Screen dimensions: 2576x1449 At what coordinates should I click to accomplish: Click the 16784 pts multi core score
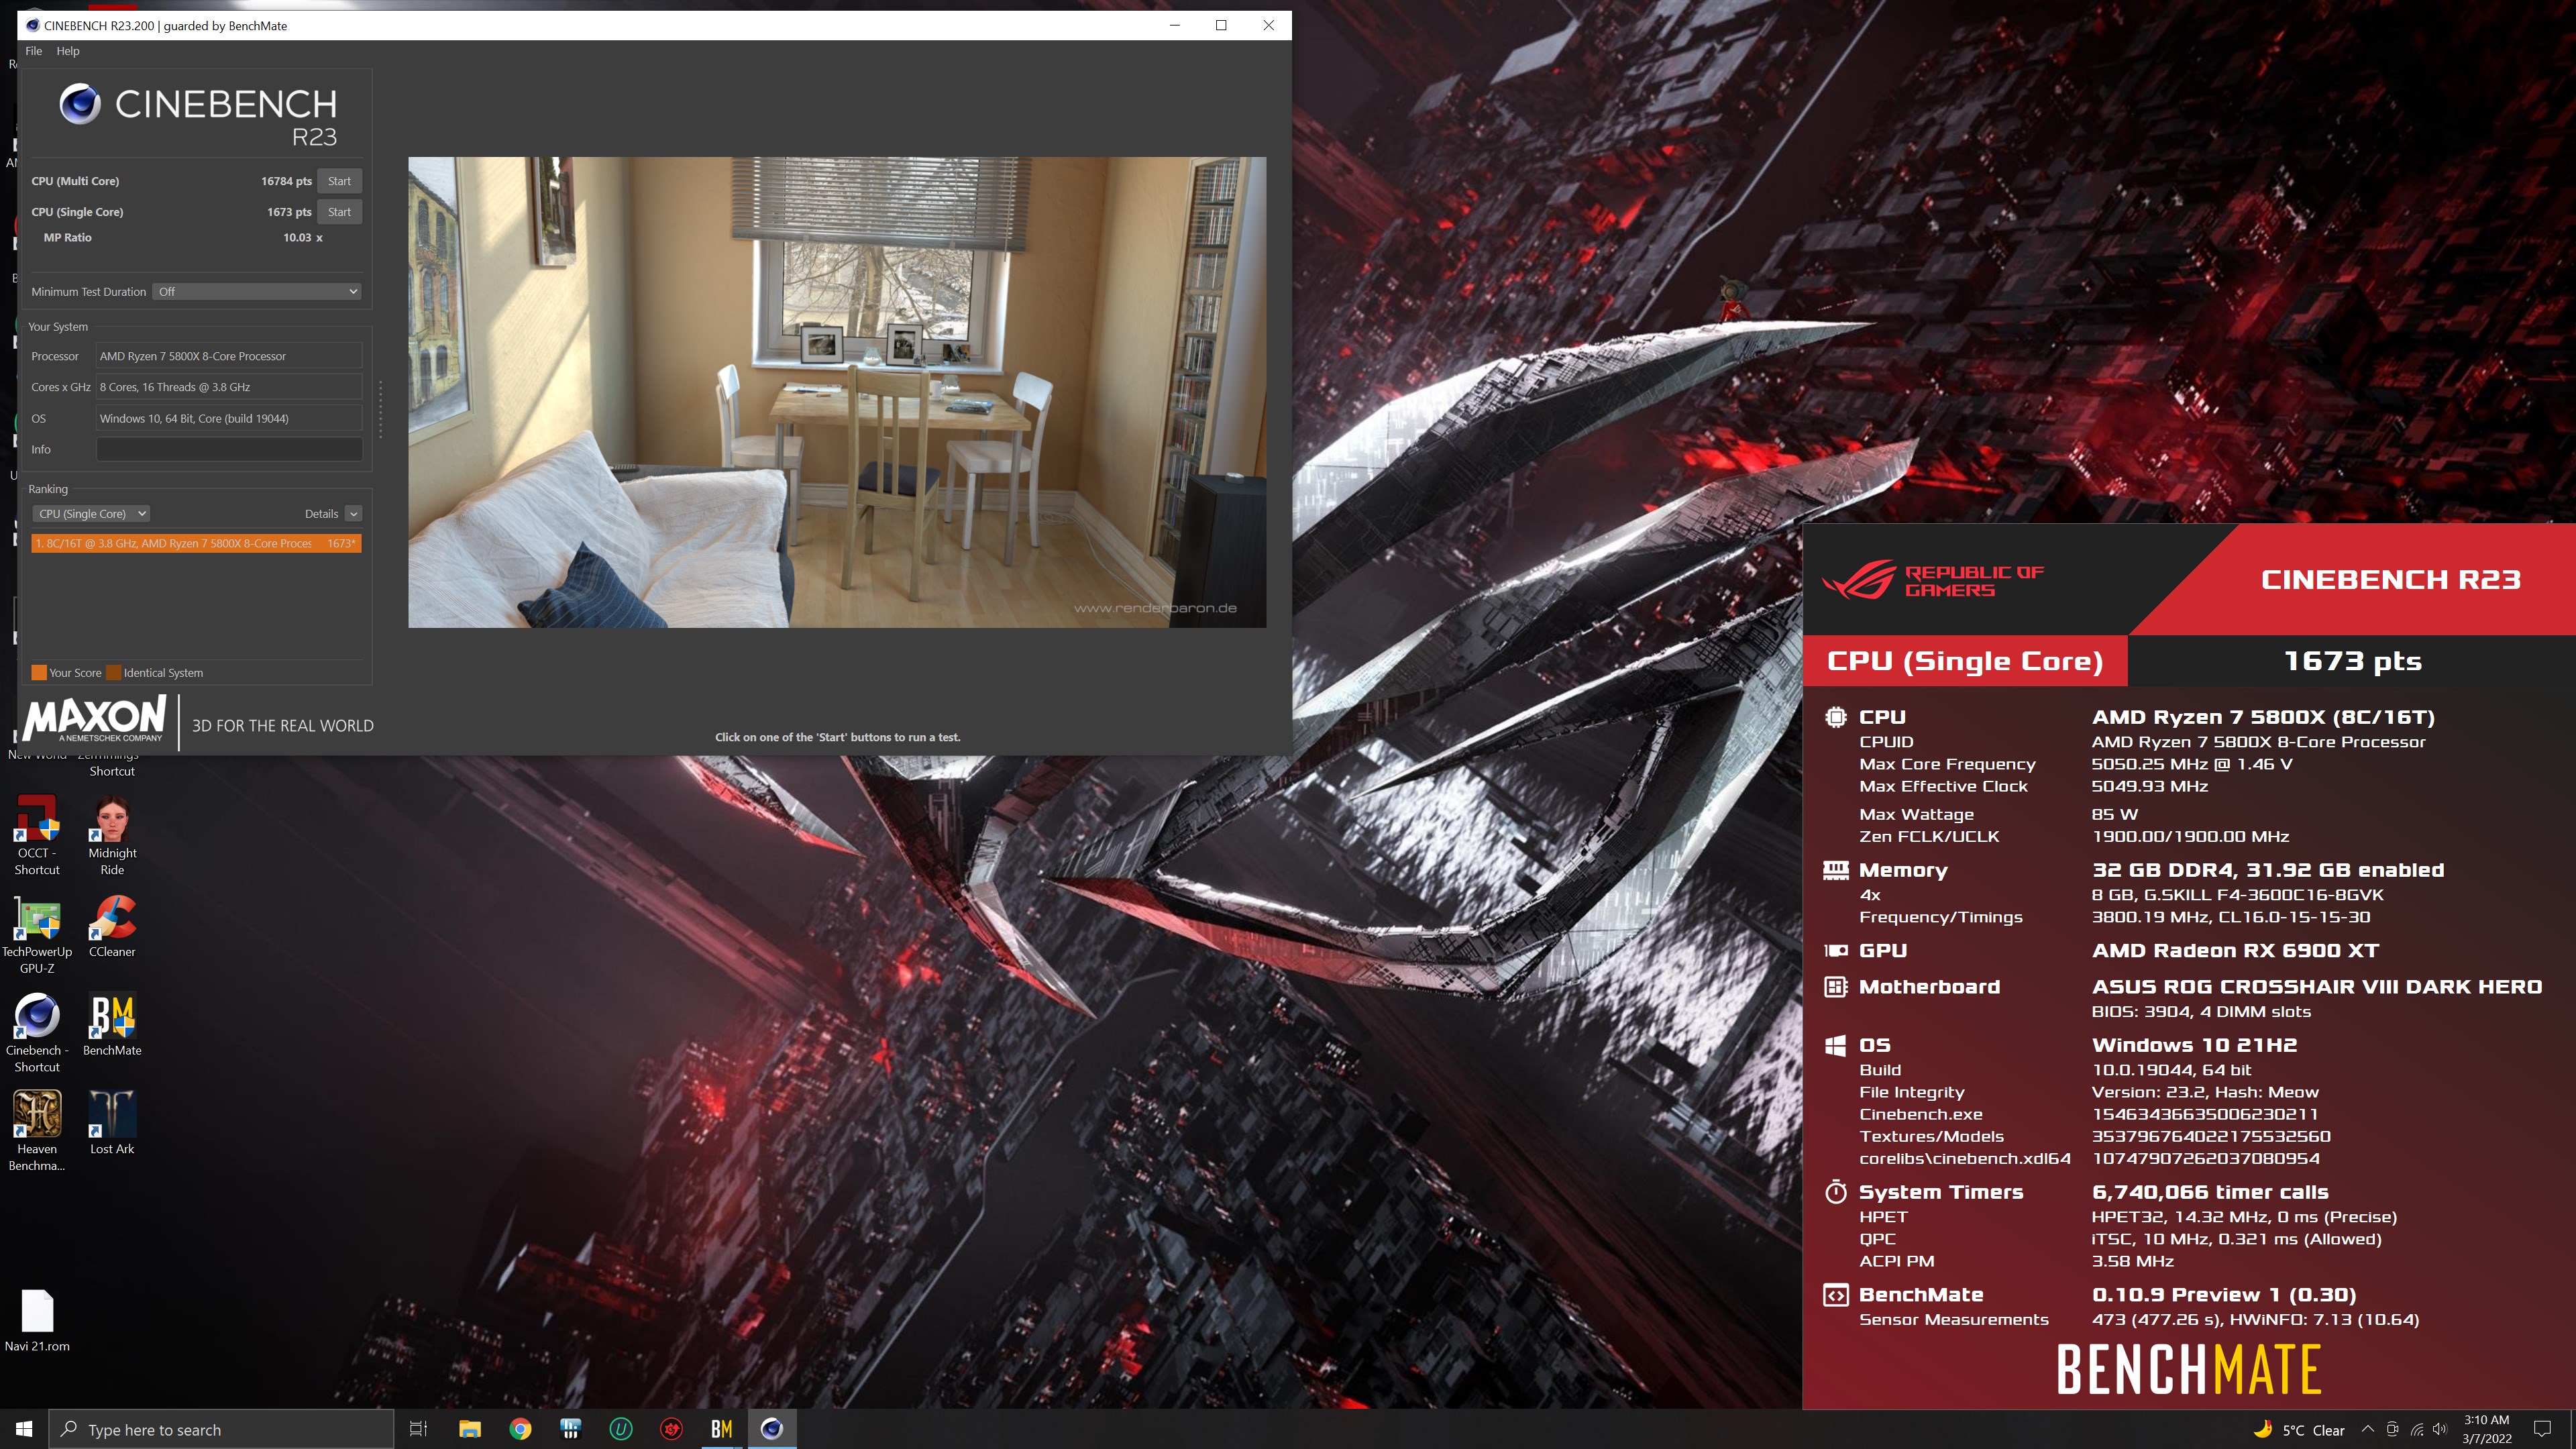click(x=286, y=181)
